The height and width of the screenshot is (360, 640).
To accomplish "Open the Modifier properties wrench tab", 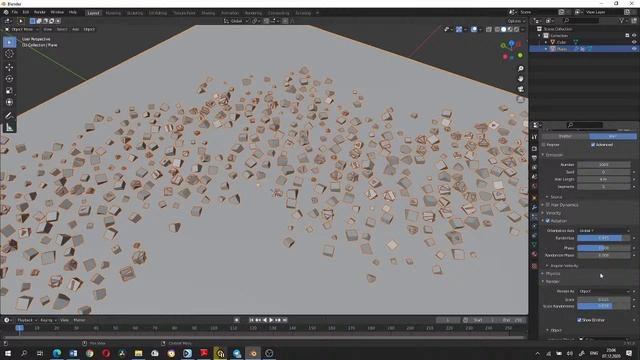I will coord(534,207).
